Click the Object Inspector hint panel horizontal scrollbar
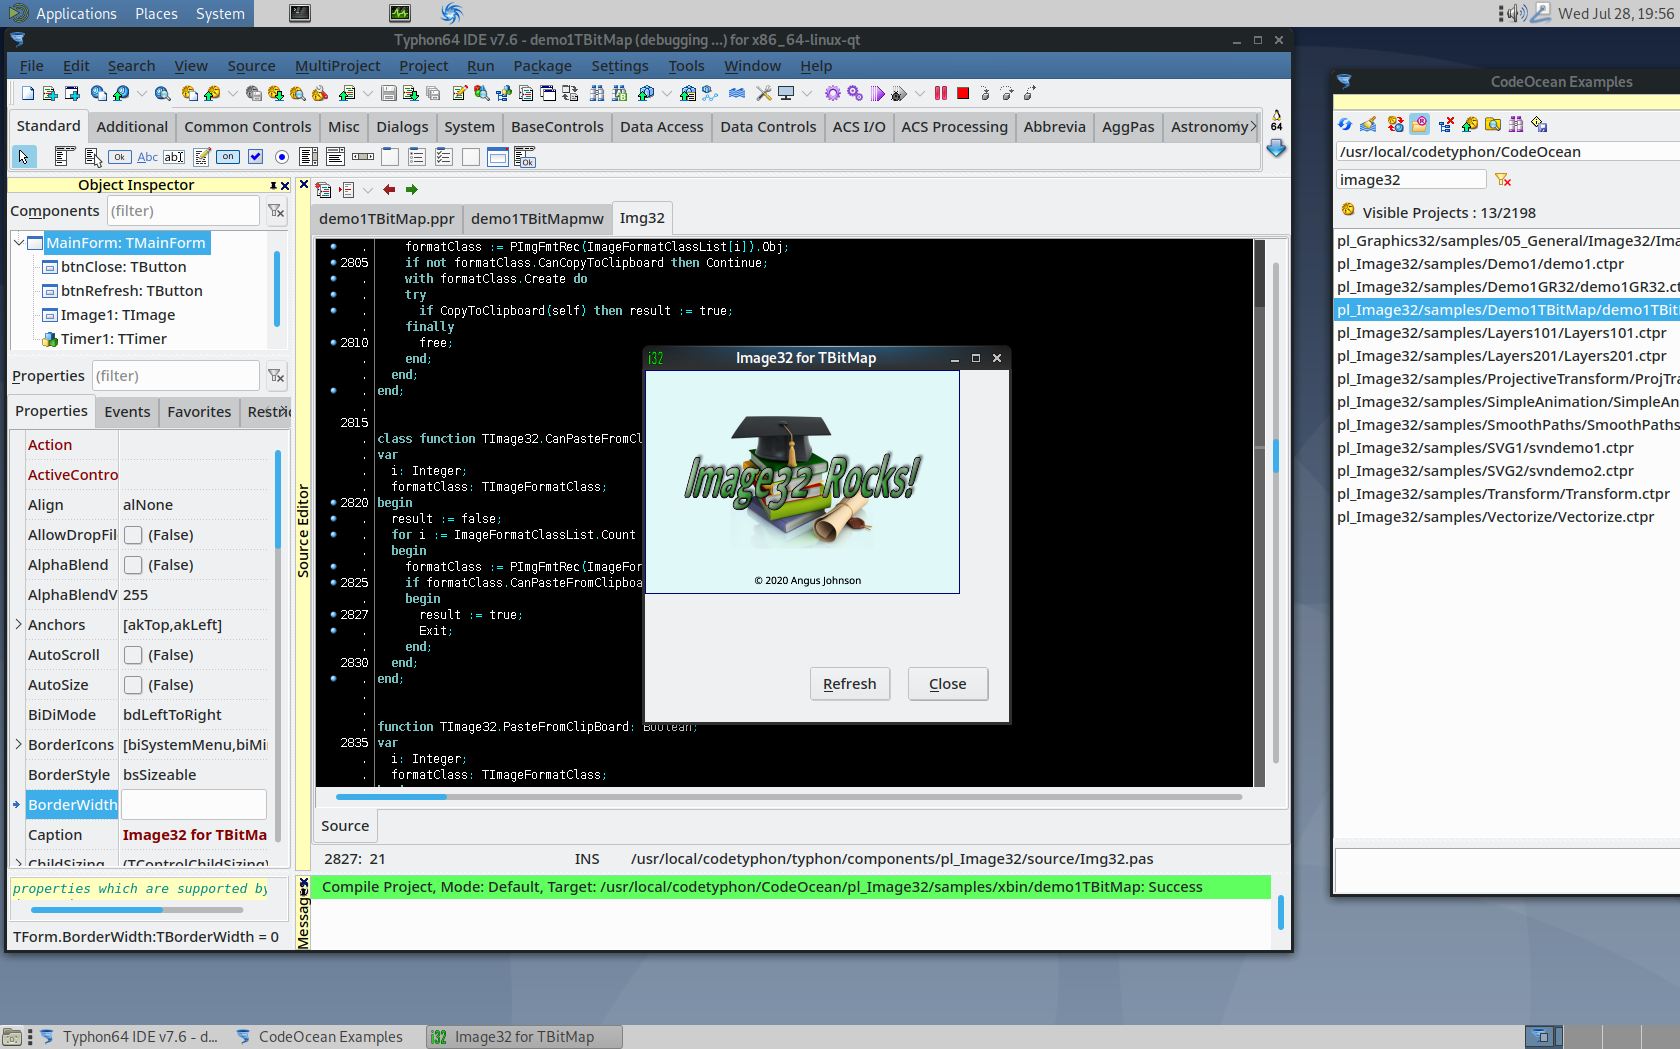This screenshot has width=1680, height=1049. (x=137, y=910)
